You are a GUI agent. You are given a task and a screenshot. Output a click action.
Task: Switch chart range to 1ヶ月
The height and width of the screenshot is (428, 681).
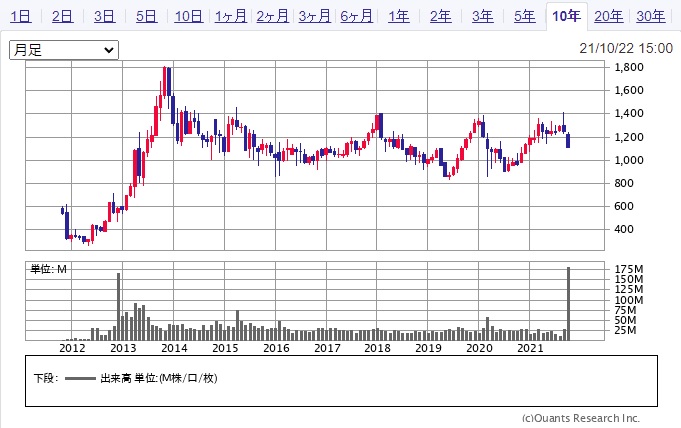[231, 17]
